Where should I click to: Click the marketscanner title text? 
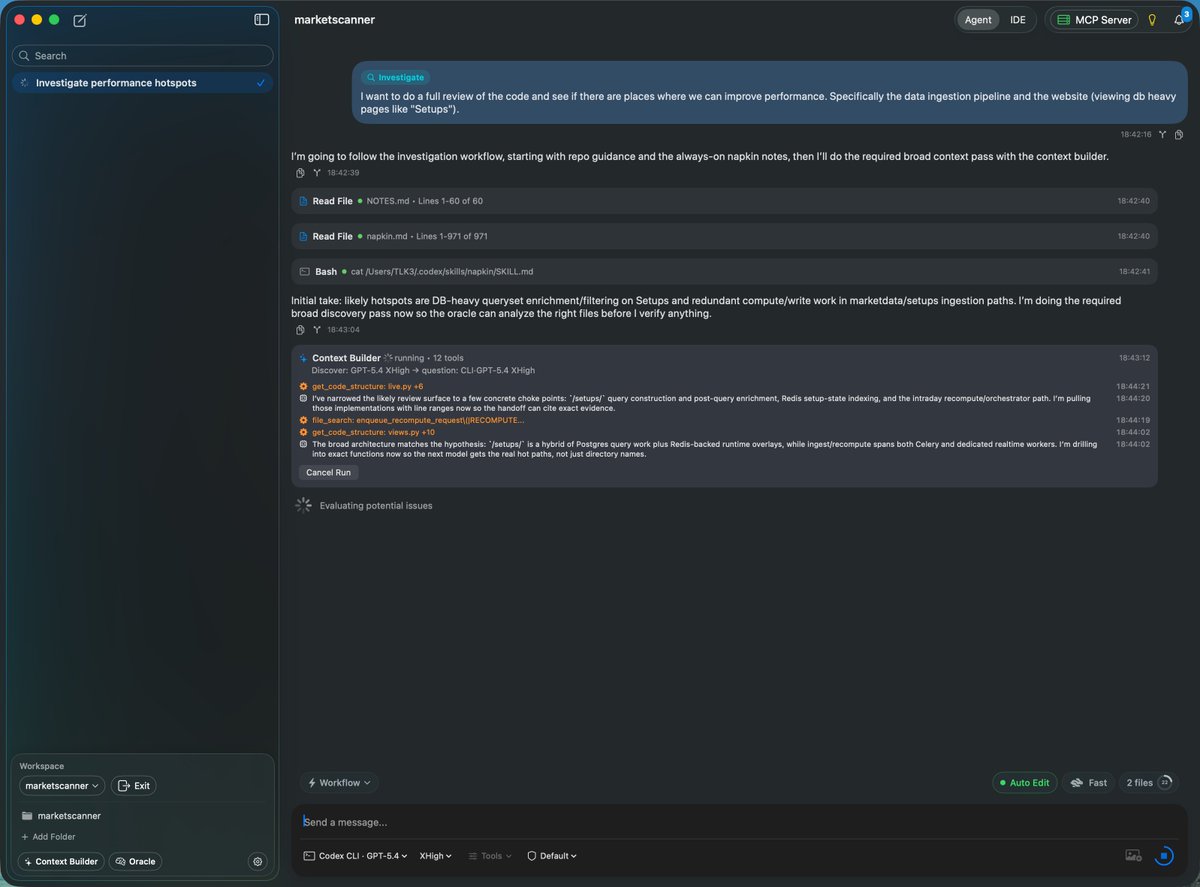pyautogui.click(x=335, y=20)
